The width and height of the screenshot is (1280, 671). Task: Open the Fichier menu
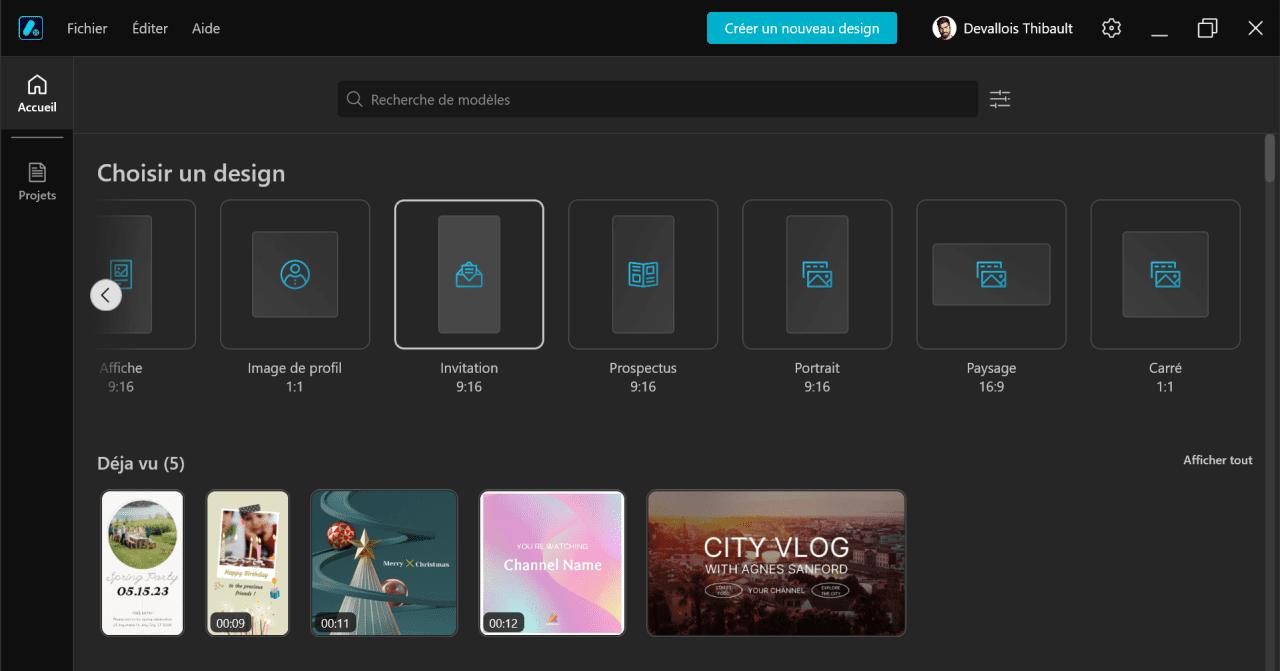87,28
